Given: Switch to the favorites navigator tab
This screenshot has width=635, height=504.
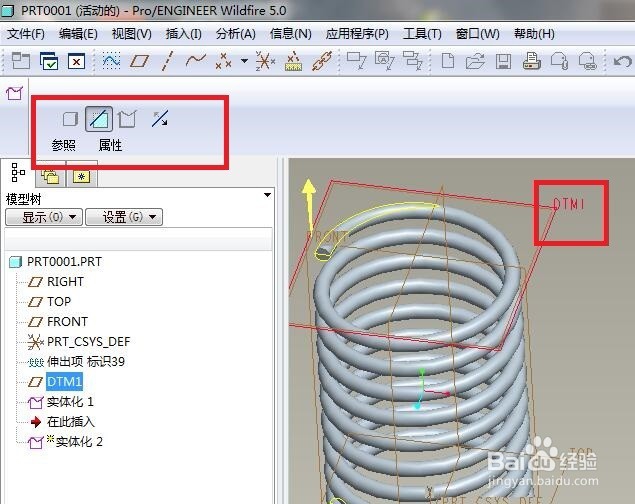Looking at the screenshot, I should [x=82, y=177].
